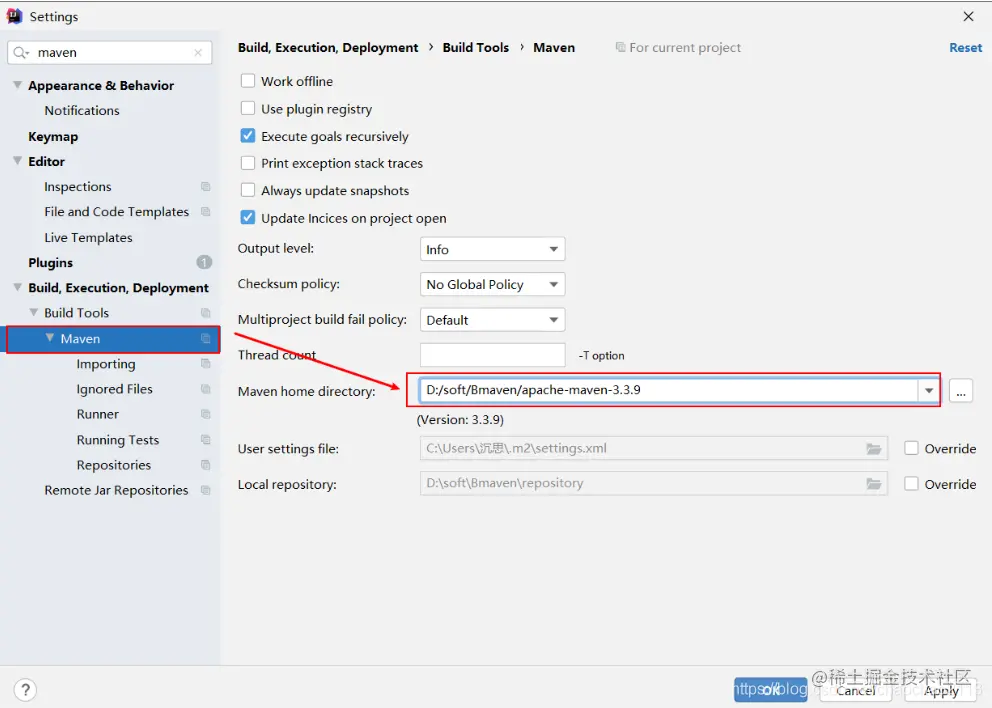The height and width of the screenshot is (708, 992).
Task: Click project-level icon beside File and Code Templates
Action: tap(206, 211)
